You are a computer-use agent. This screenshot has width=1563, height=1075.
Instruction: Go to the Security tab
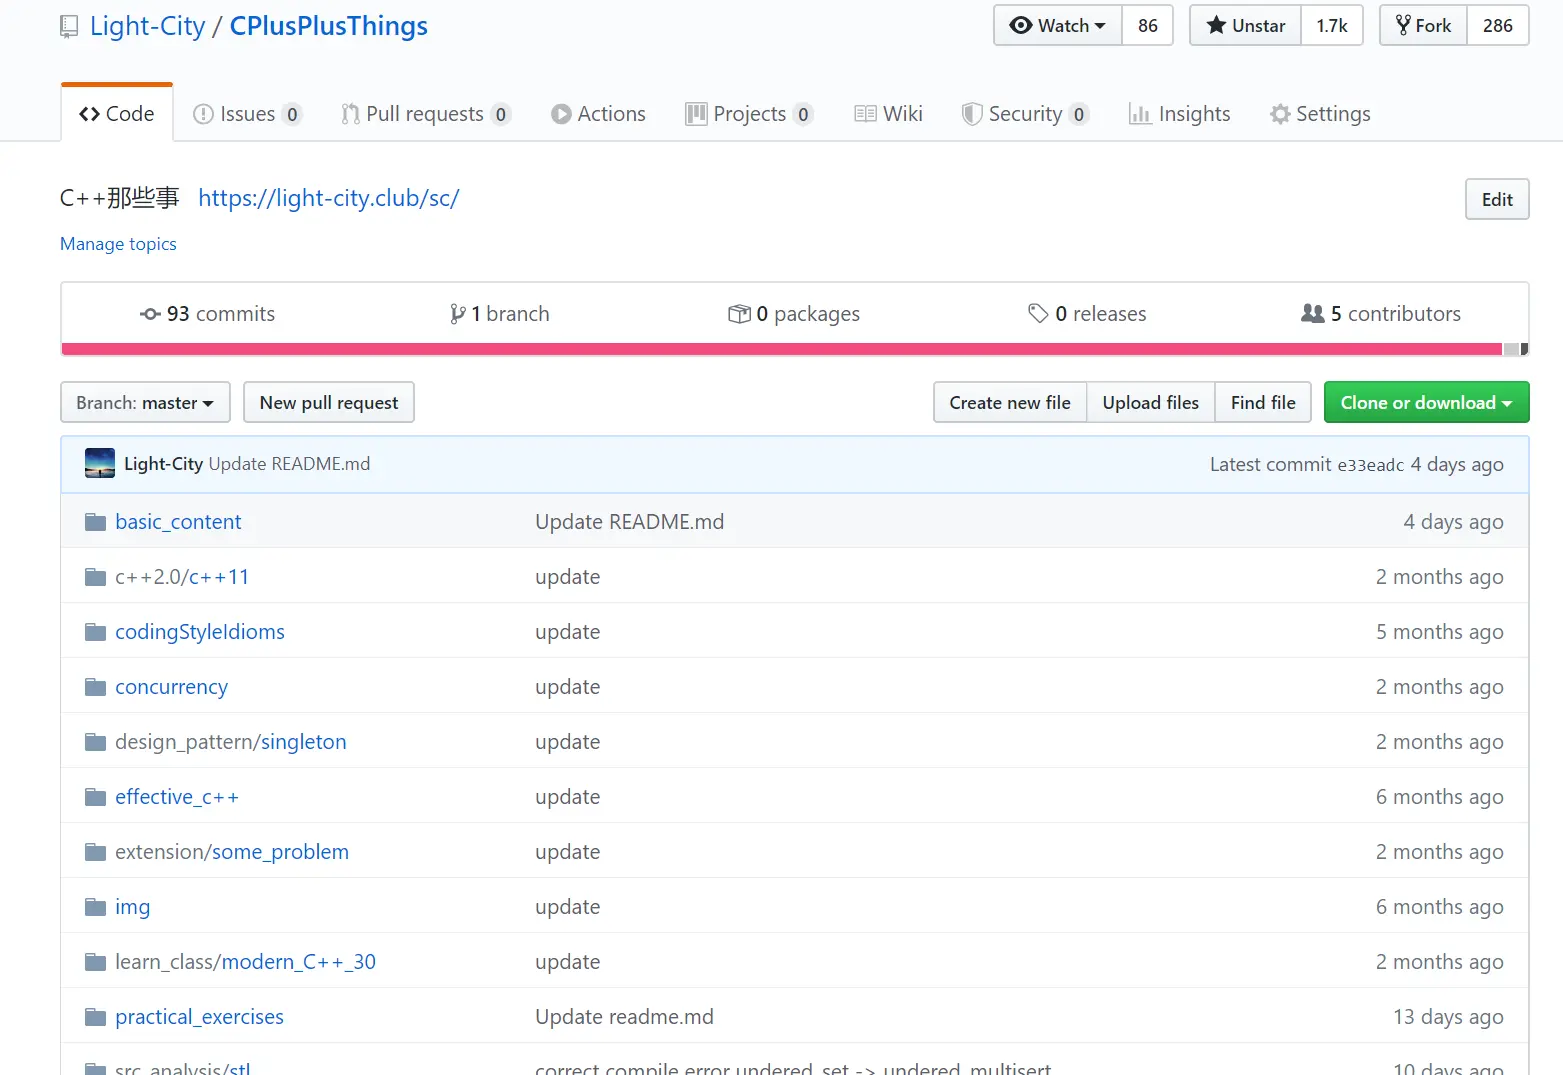pos(1025,114)
